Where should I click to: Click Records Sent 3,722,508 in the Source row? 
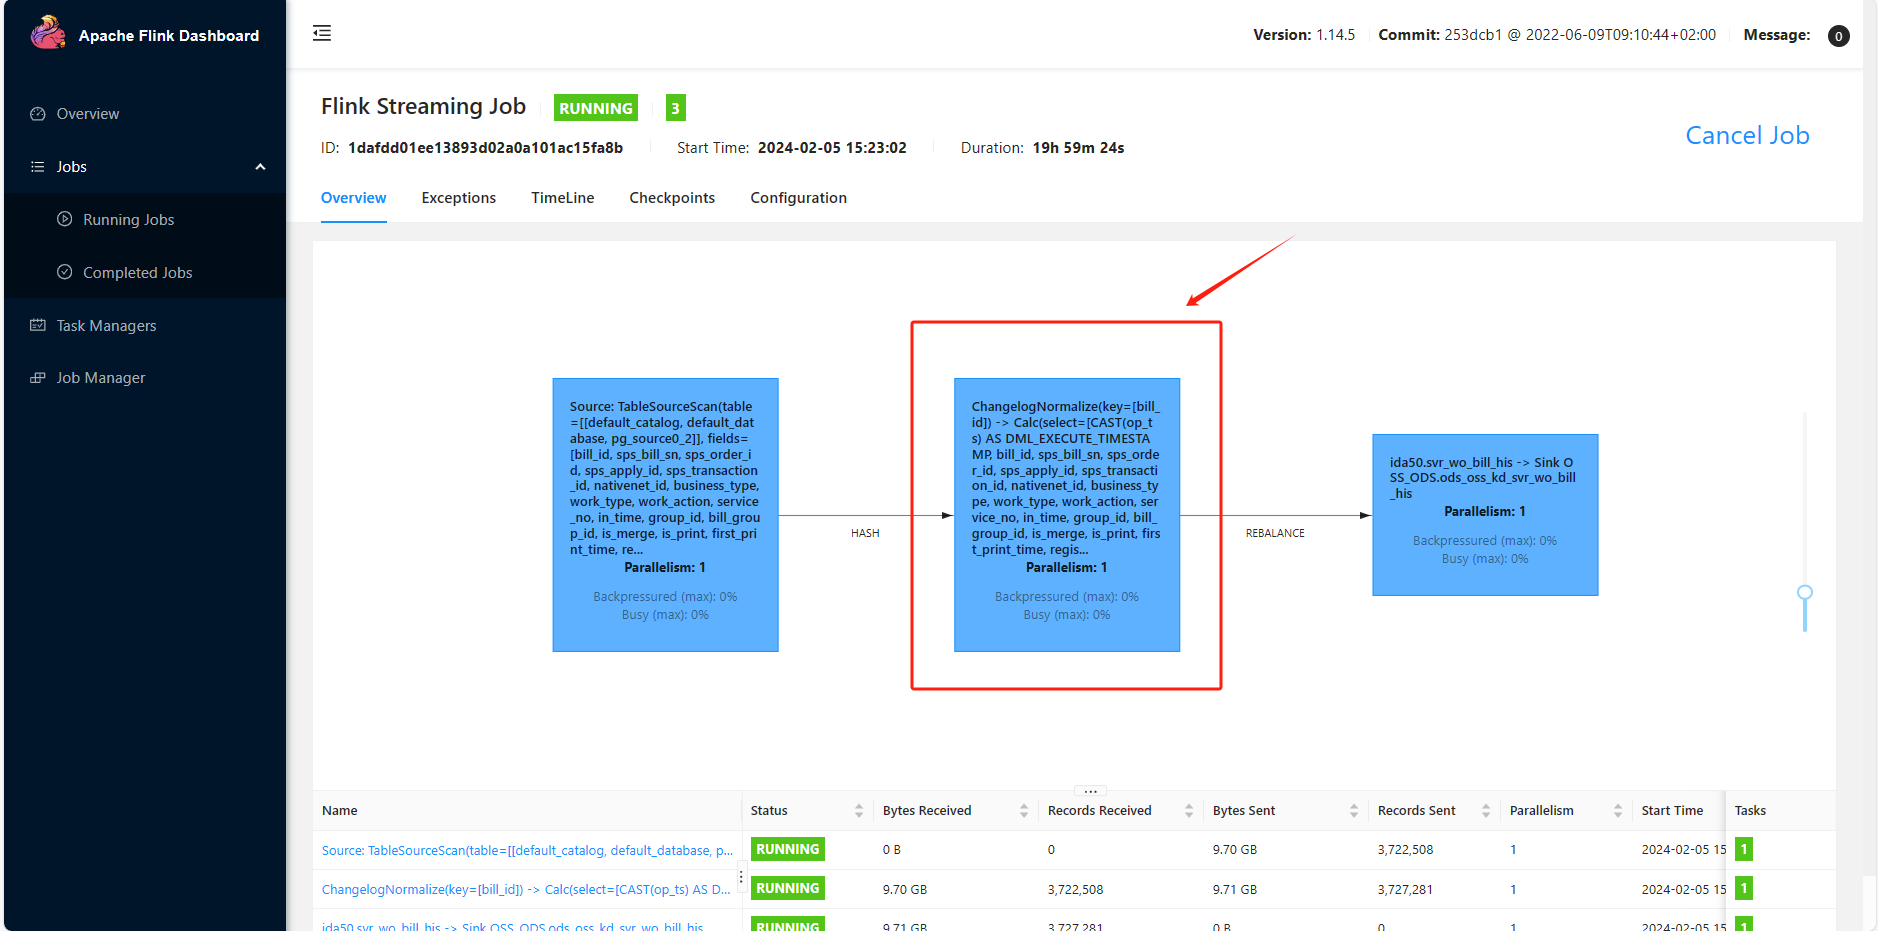click(x=1405, y=850)
